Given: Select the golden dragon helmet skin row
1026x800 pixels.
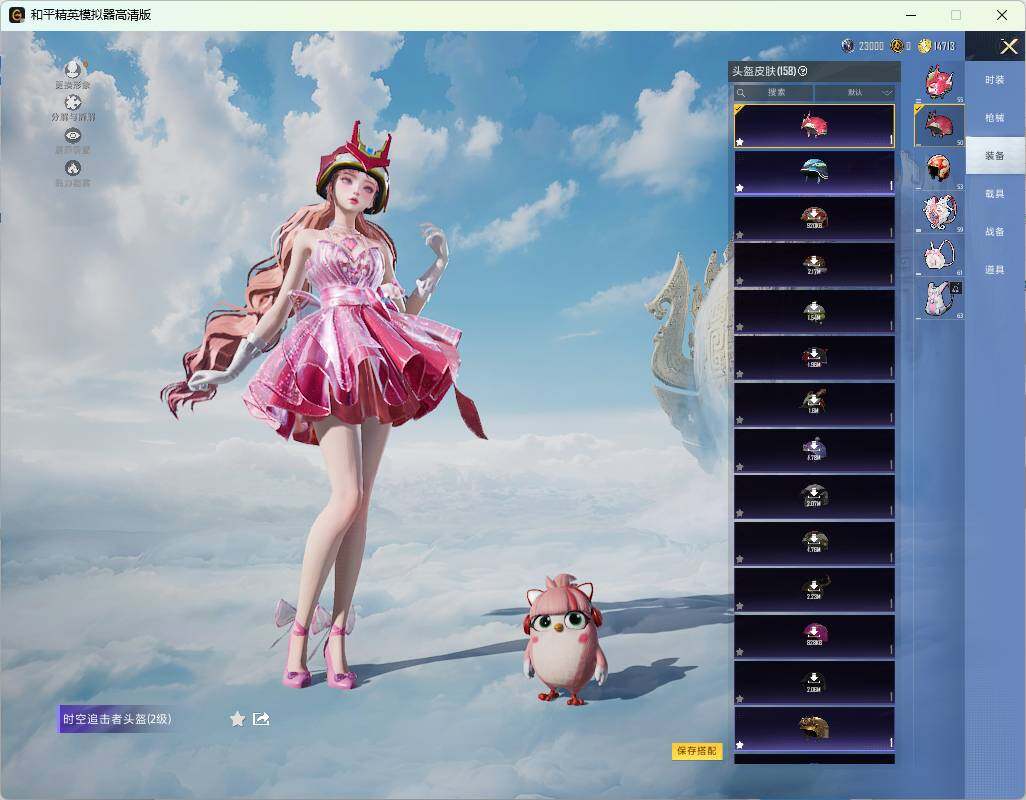Looking at the screenshot, I should 814,729.
